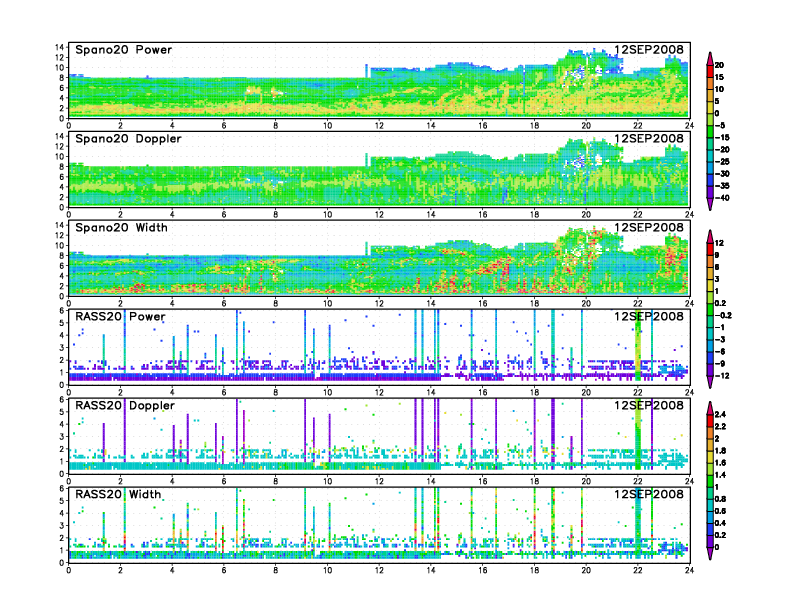
Task: Click the 'Spano20 Width' panel title
Action: pos(121,227)
